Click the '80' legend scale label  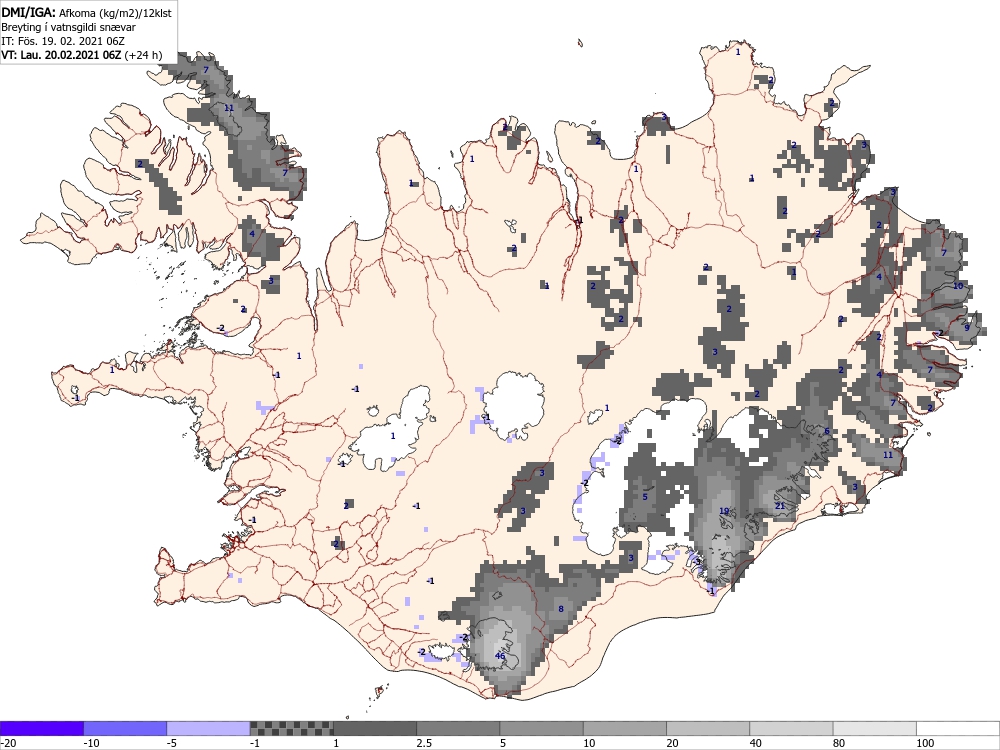click(x=839, y=743)
